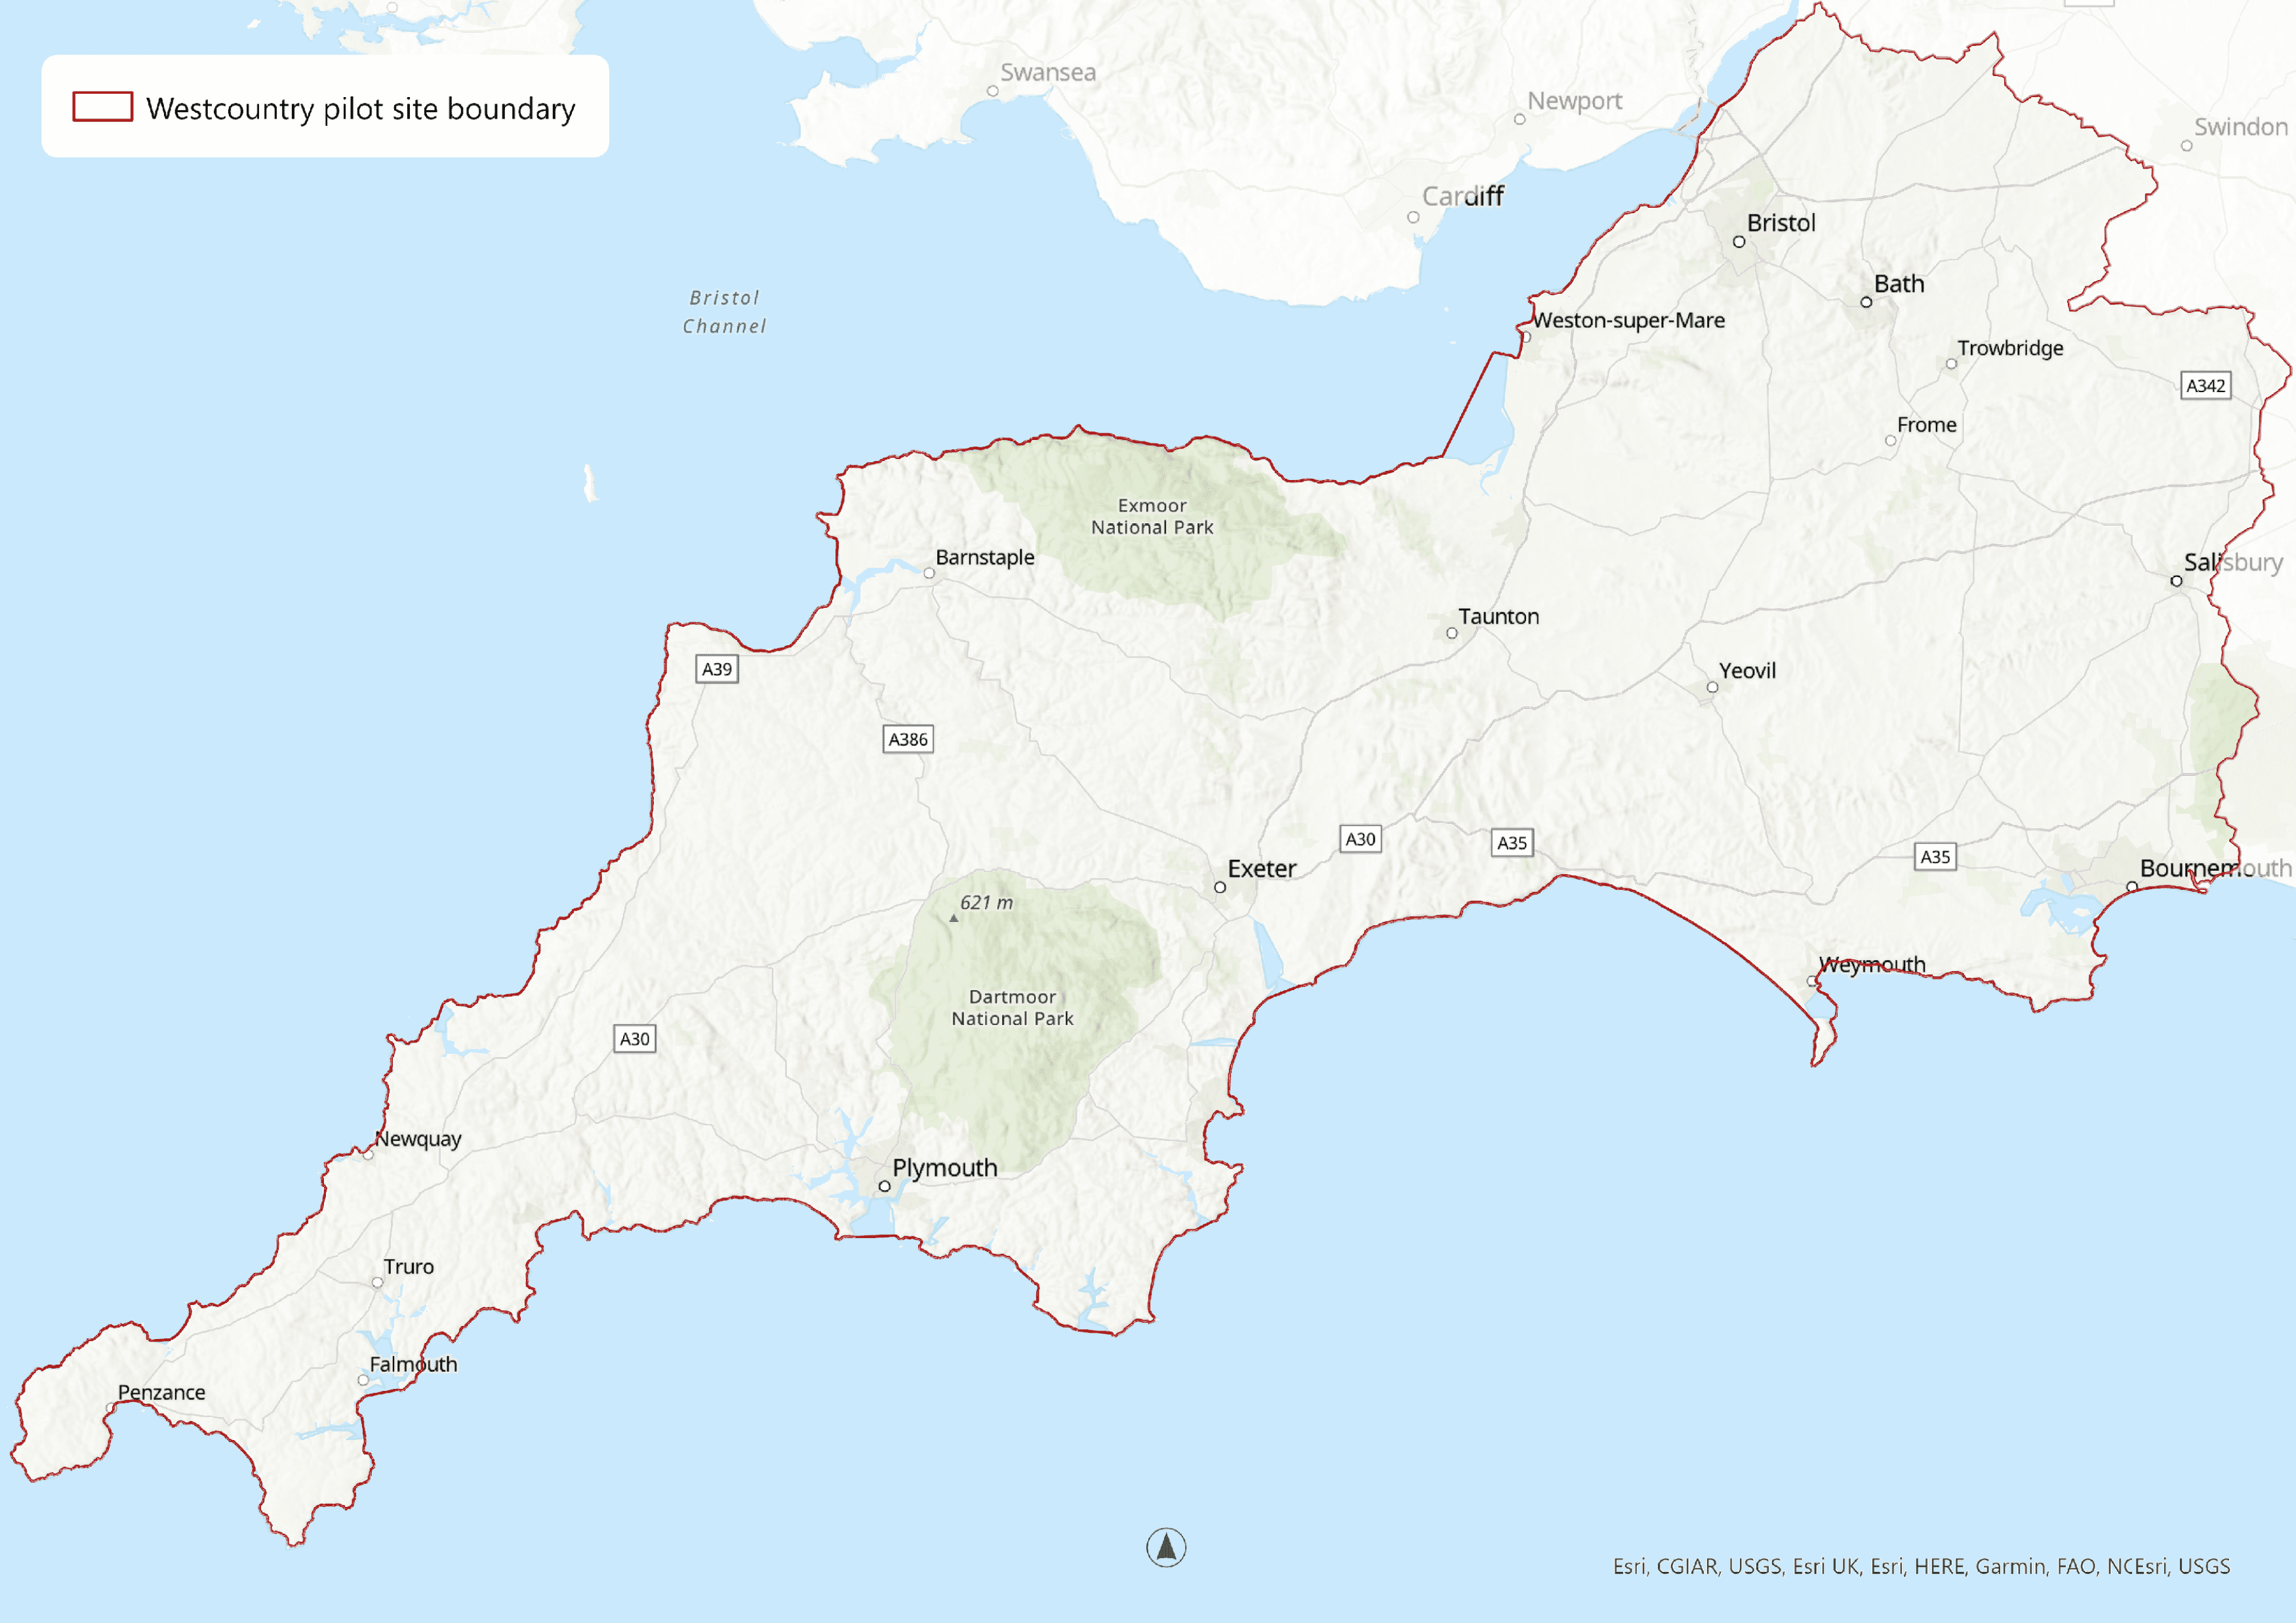Click the Exeter label text

pyautogui.click(x=1262, y=868)
